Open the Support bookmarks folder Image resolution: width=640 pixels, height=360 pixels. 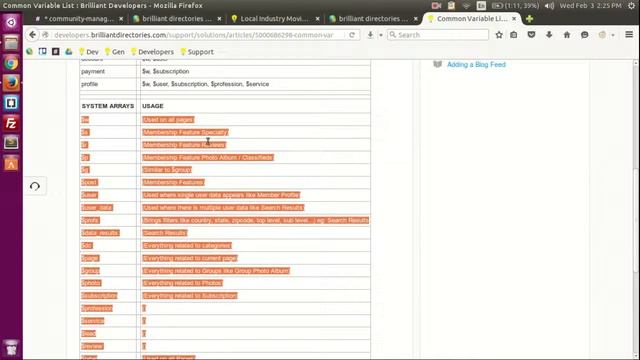pyautogui.click(x=197, y=52)
